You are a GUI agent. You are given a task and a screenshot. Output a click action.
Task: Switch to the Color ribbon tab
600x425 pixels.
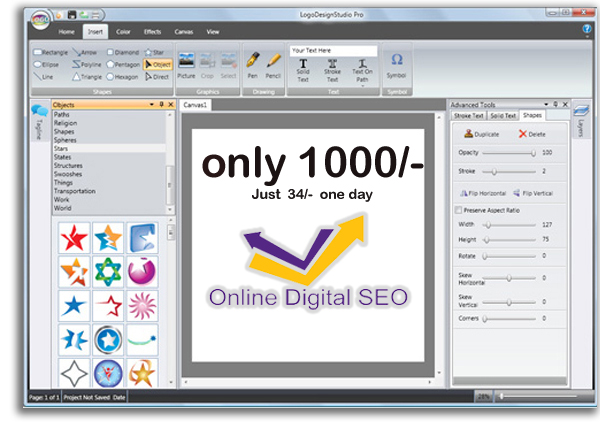click(123, 32)
